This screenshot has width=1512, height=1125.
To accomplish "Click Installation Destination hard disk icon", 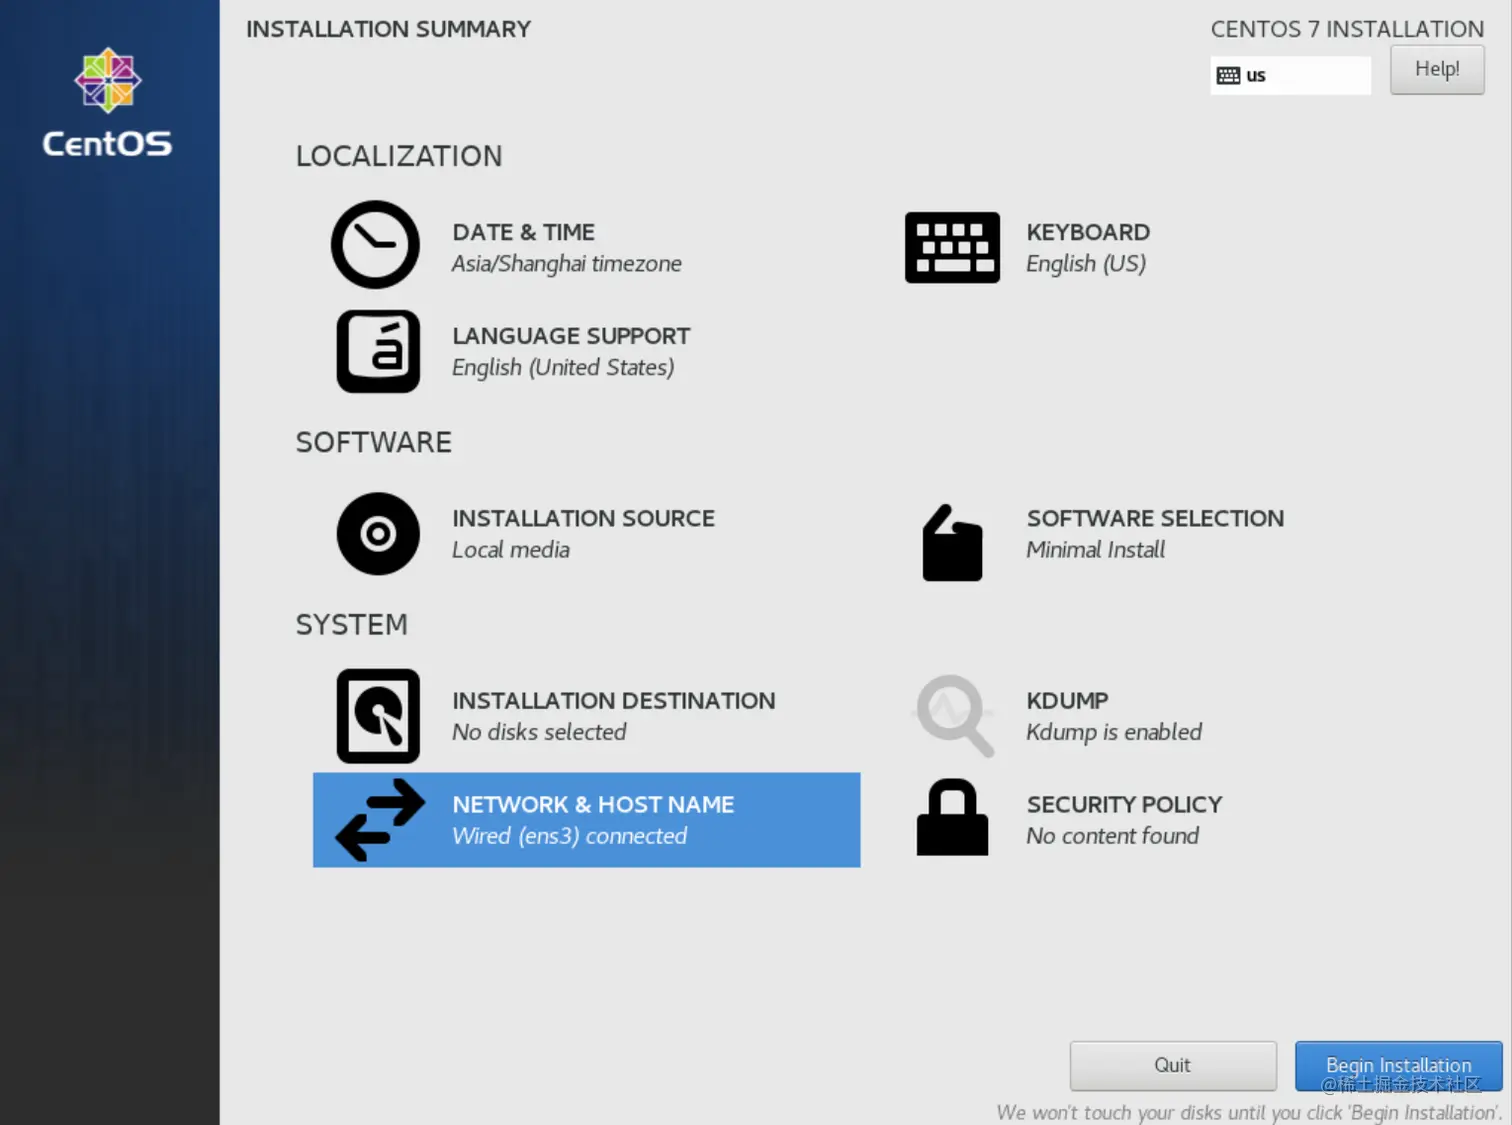I will (378, 716).
